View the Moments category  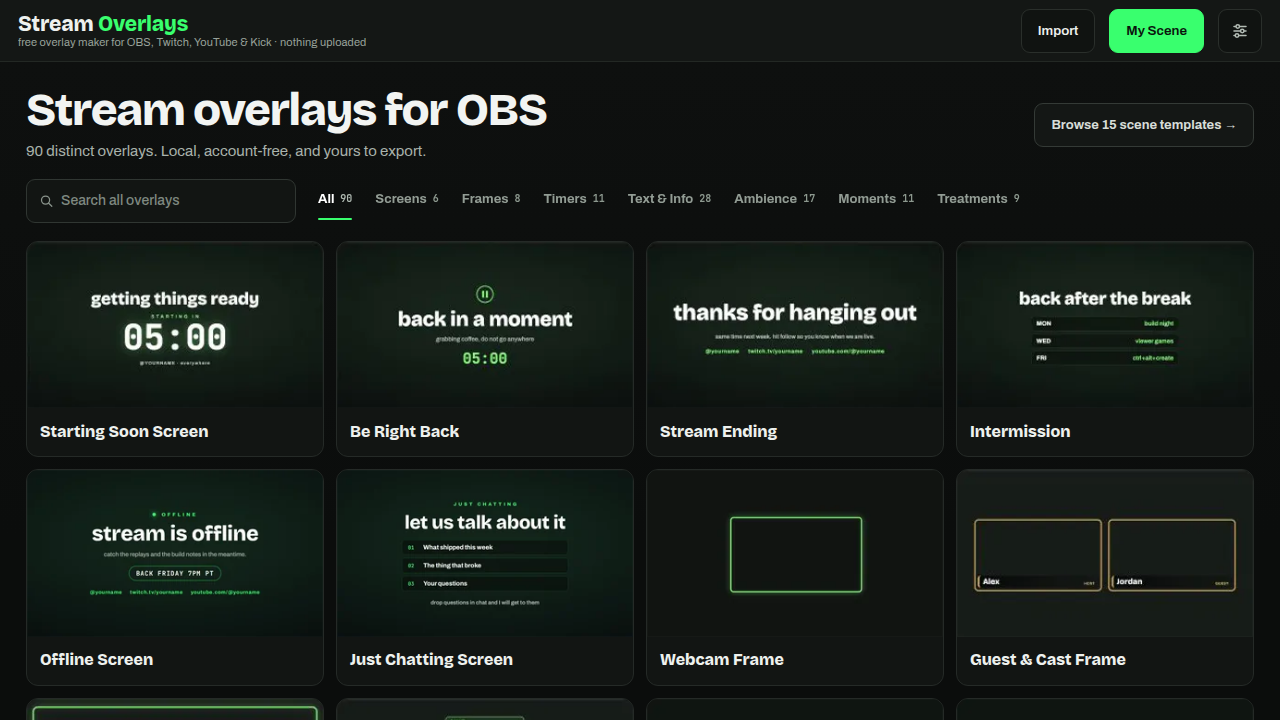(876, 199)
